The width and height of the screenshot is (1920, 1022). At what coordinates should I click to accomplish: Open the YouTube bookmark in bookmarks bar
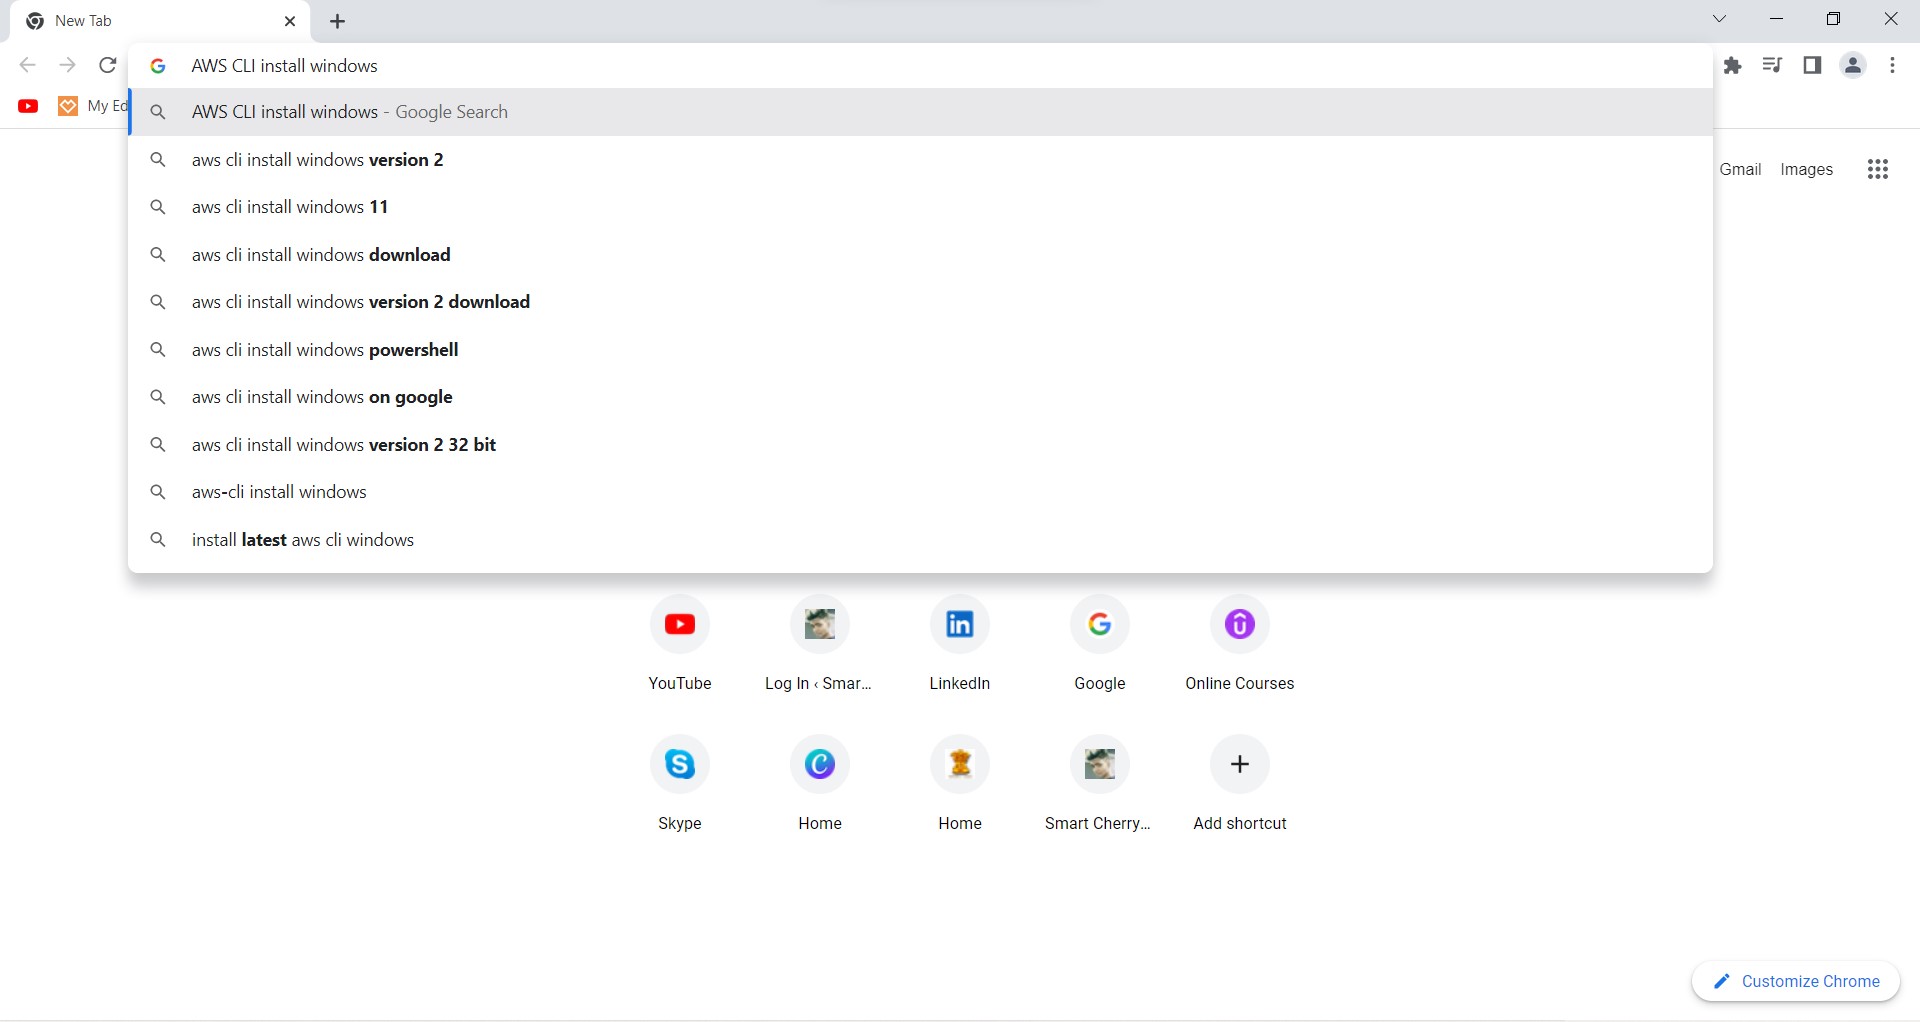pyautogui.click(x=27, y=105)
